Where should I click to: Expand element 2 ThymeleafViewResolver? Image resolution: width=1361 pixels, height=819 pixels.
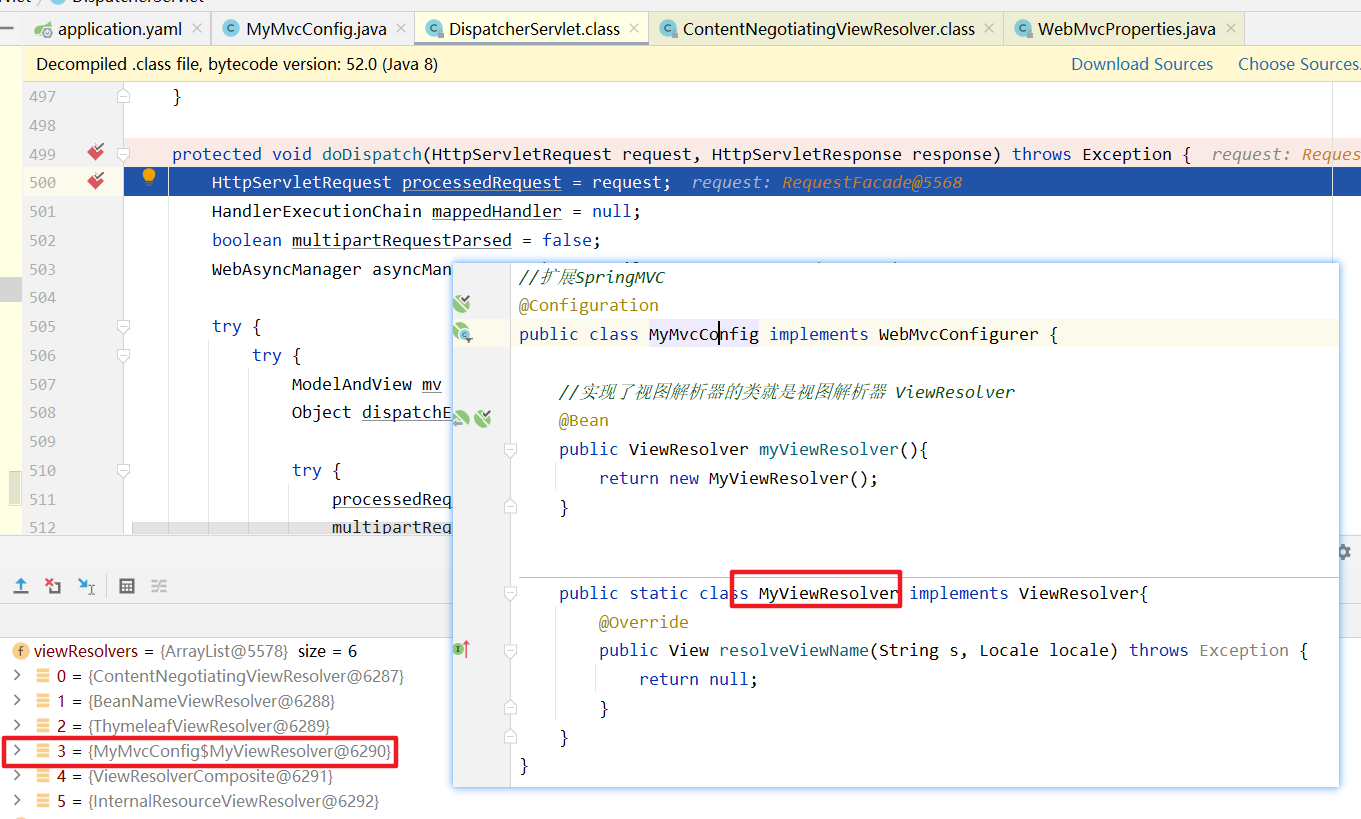coord(16,725)
